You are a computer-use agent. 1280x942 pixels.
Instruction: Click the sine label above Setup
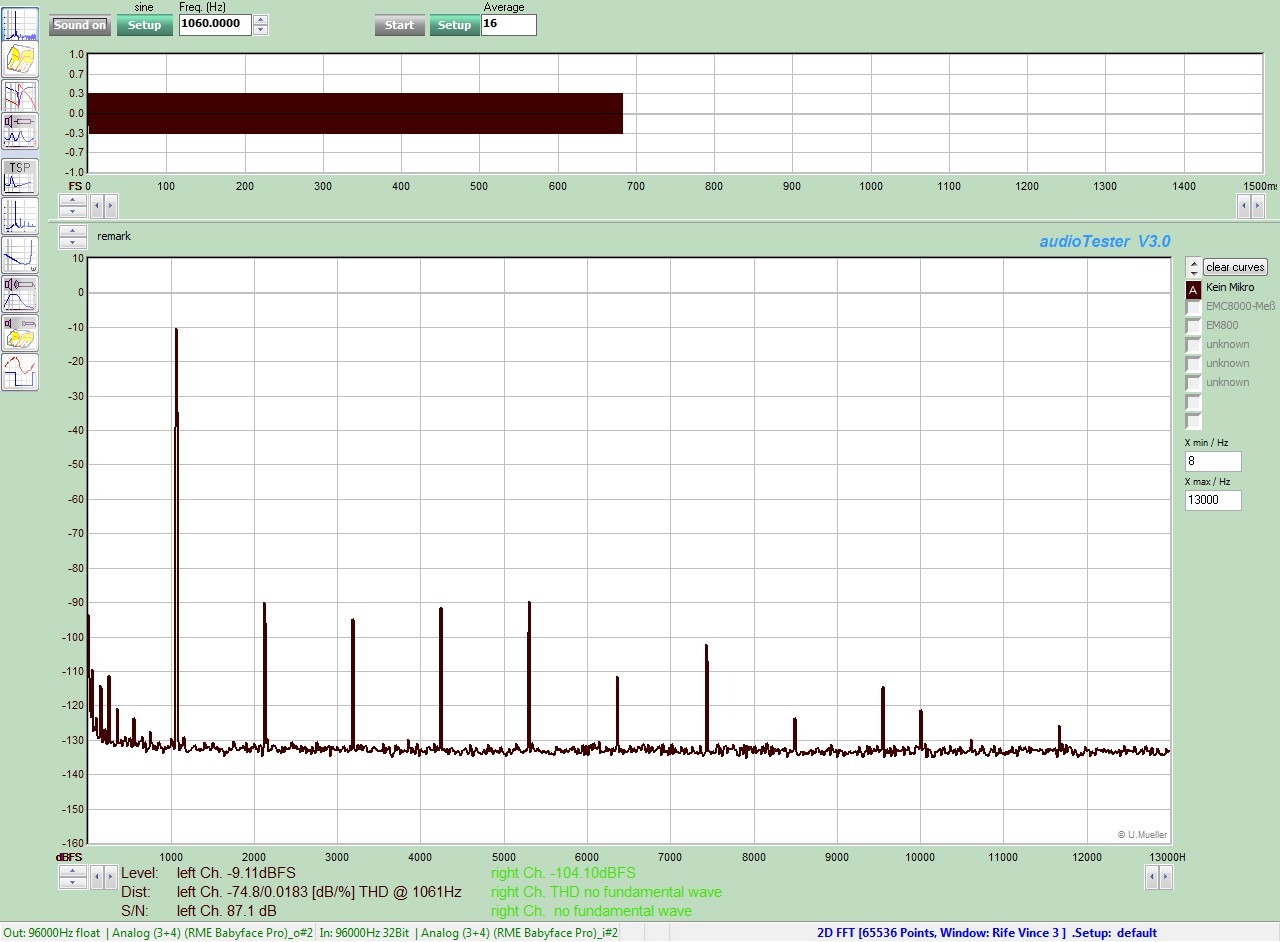(144, 7)
